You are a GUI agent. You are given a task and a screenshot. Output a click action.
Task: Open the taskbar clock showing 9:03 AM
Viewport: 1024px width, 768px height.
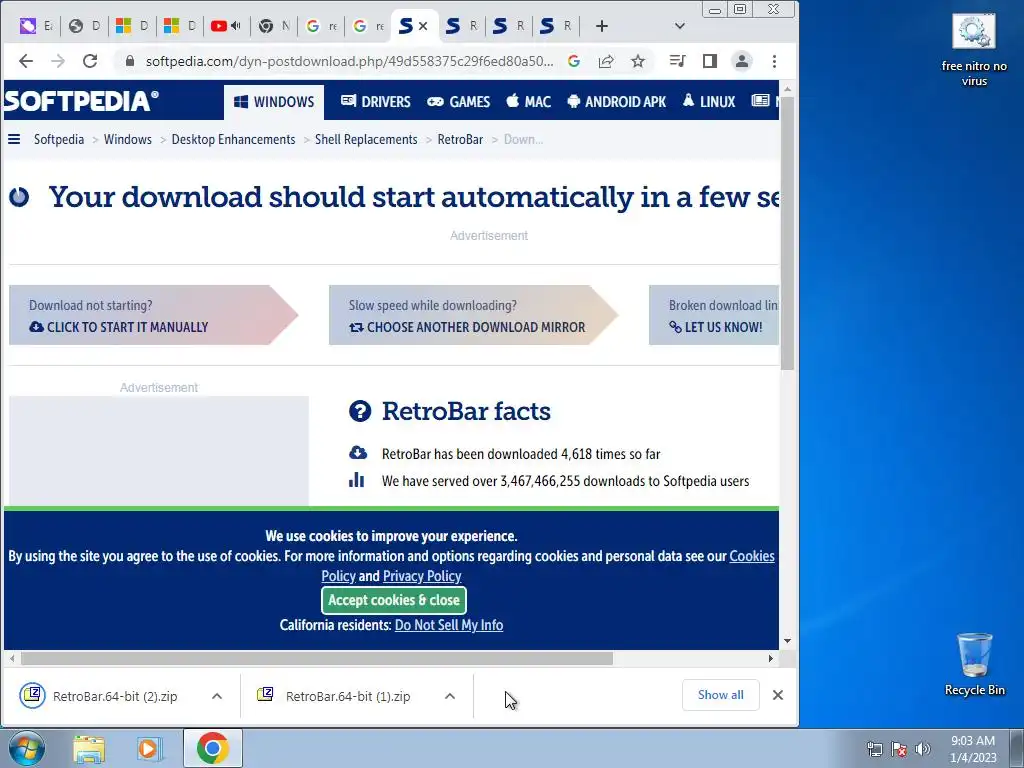coord(973,749)
